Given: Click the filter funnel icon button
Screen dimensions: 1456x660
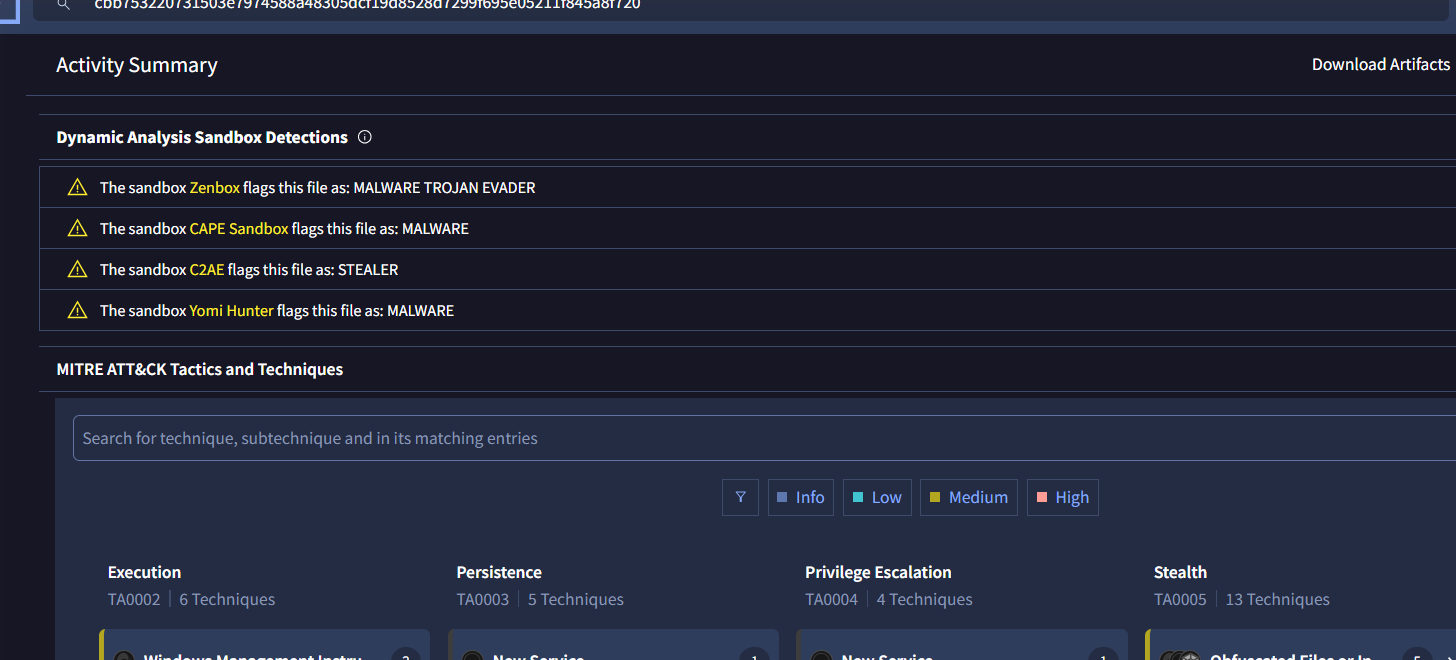Looking at the screenshot, I should [740, 497].
